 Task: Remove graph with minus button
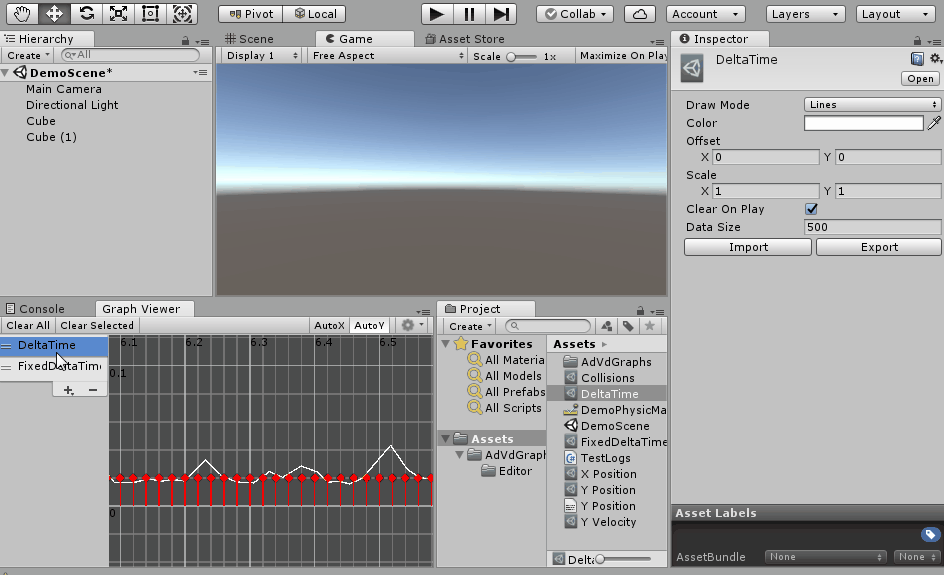(93, 390)
